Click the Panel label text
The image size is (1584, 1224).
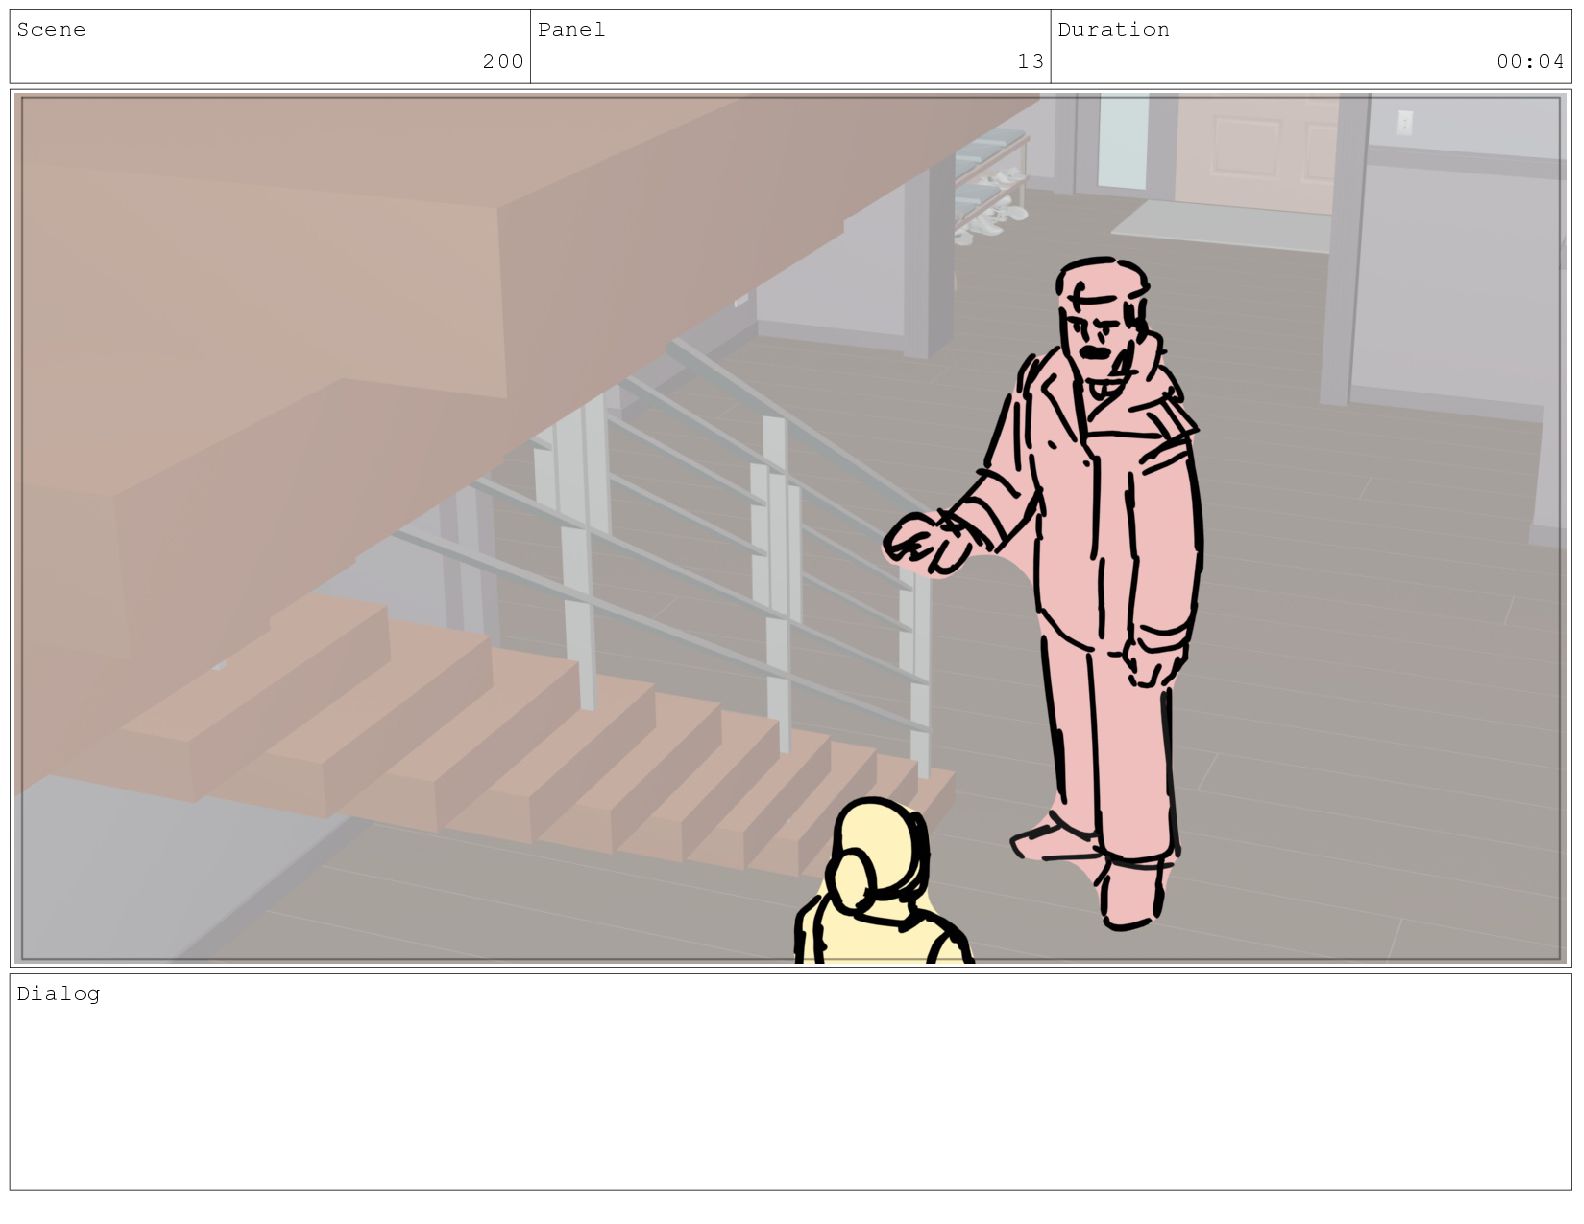571,30
